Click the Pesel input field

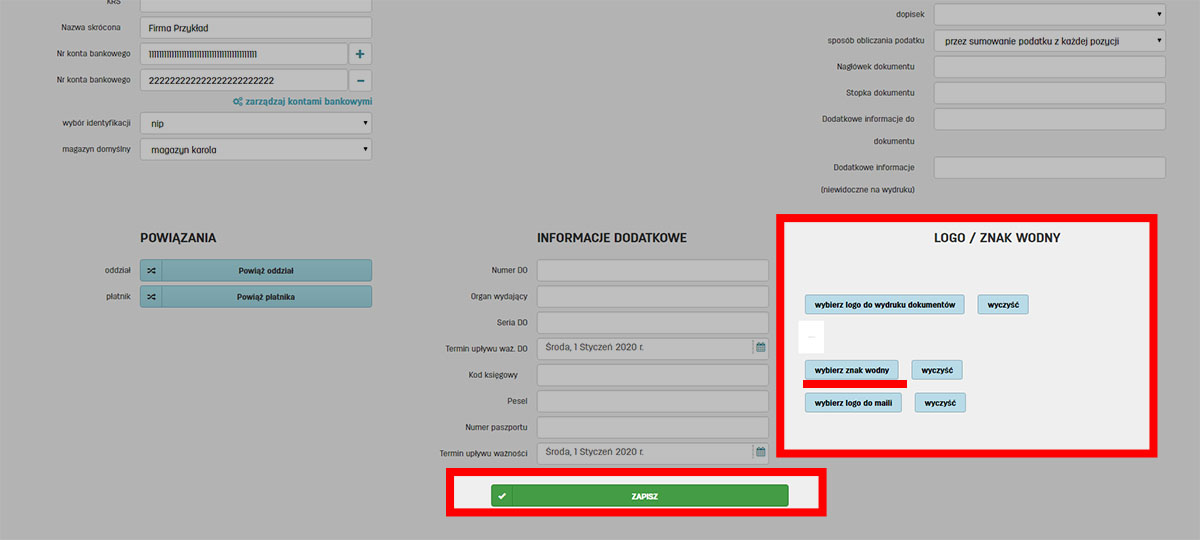tap(652, 401)
